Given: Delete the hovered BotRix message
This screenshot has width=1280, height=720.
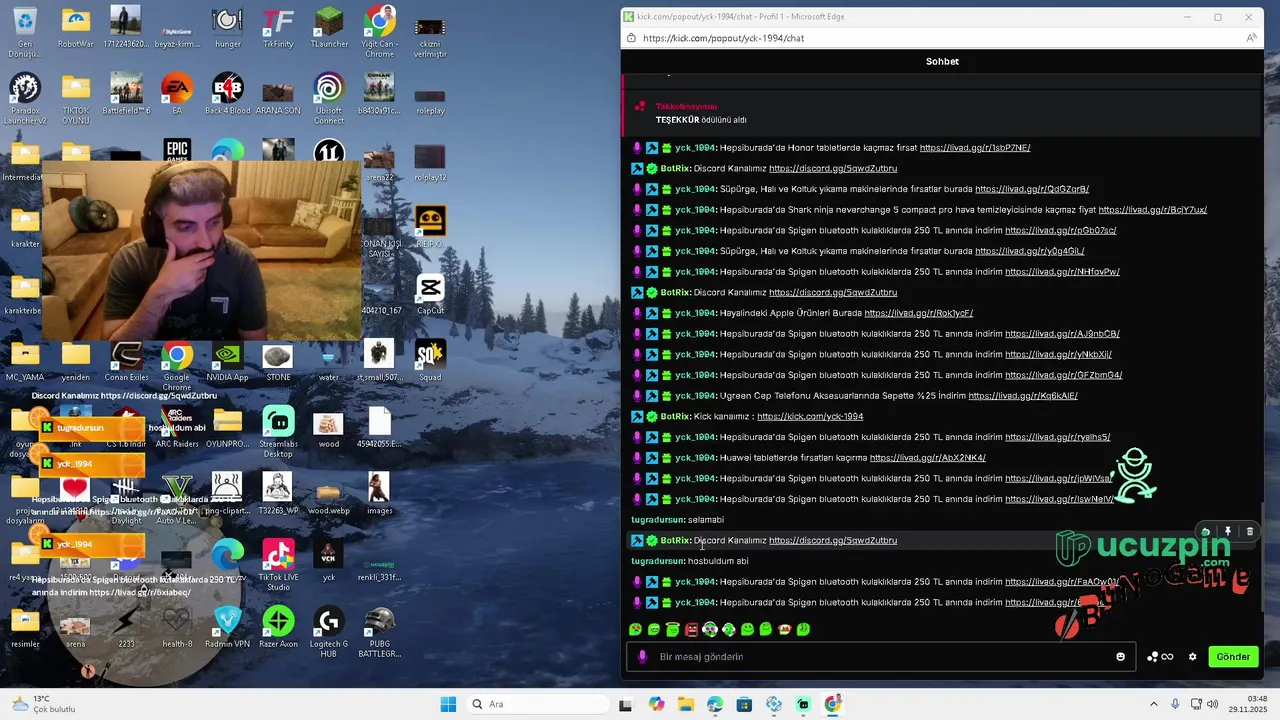Looking at the screenshot, I should (1249, 532).
